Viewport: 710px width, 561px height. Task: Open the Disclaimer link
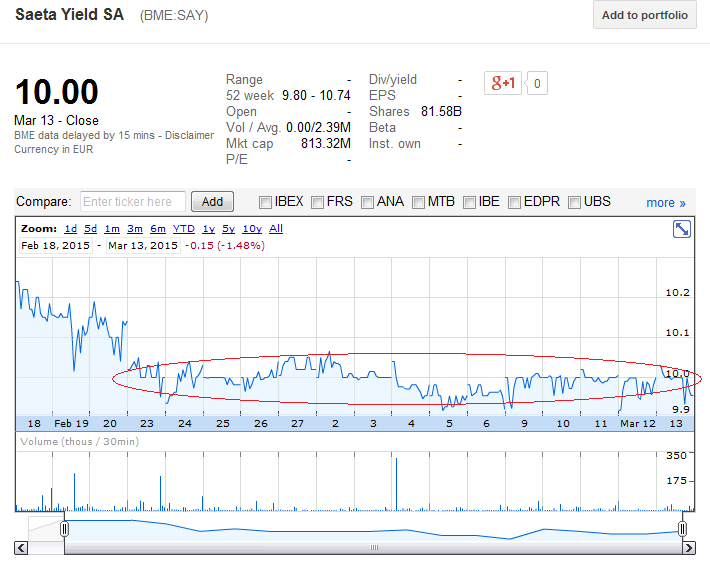pos(189,135)
